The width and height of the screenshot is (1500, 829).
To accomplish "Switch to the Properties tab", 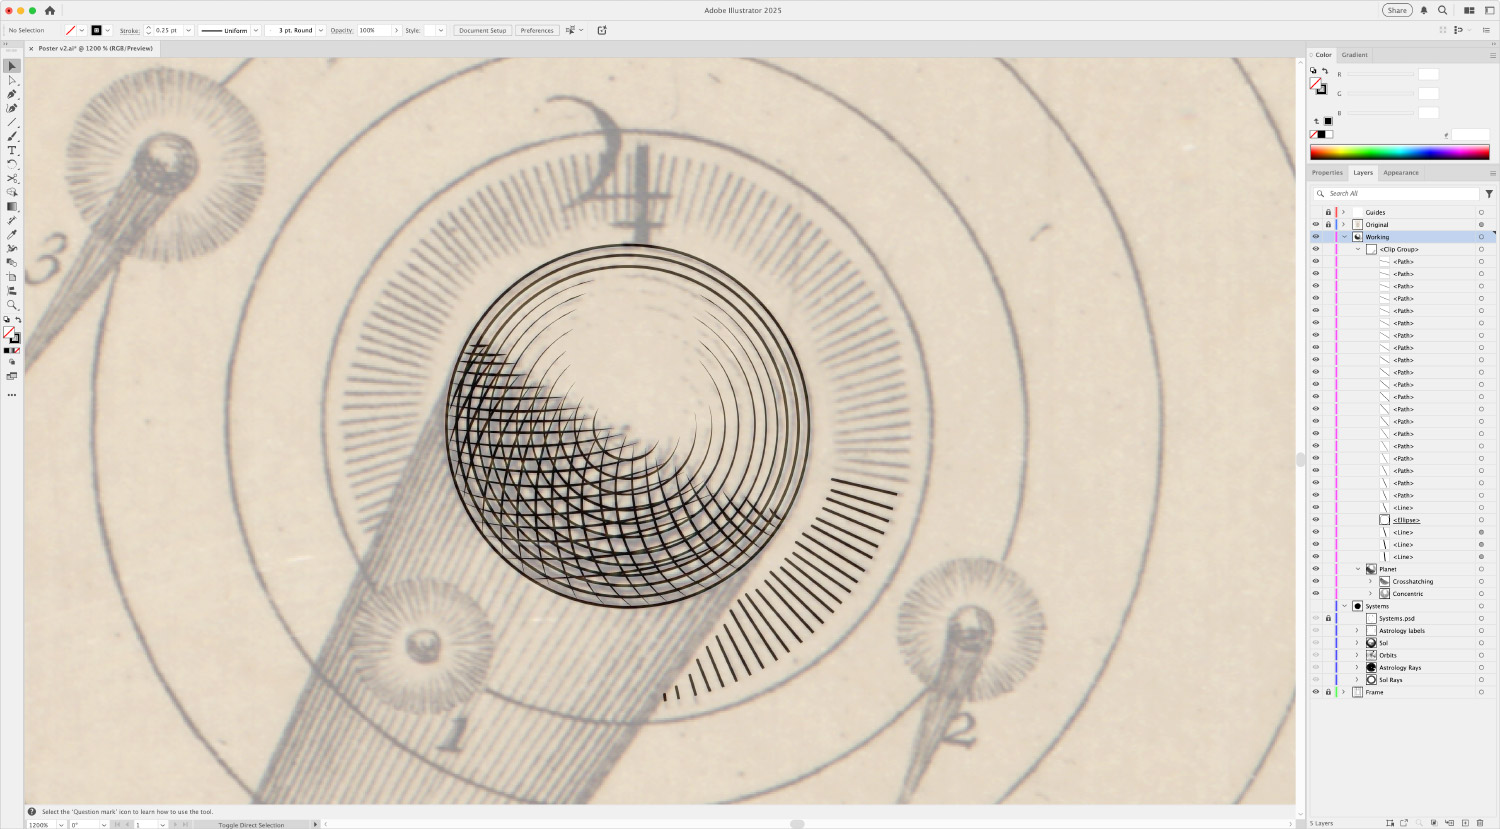I will point(1327,173).
